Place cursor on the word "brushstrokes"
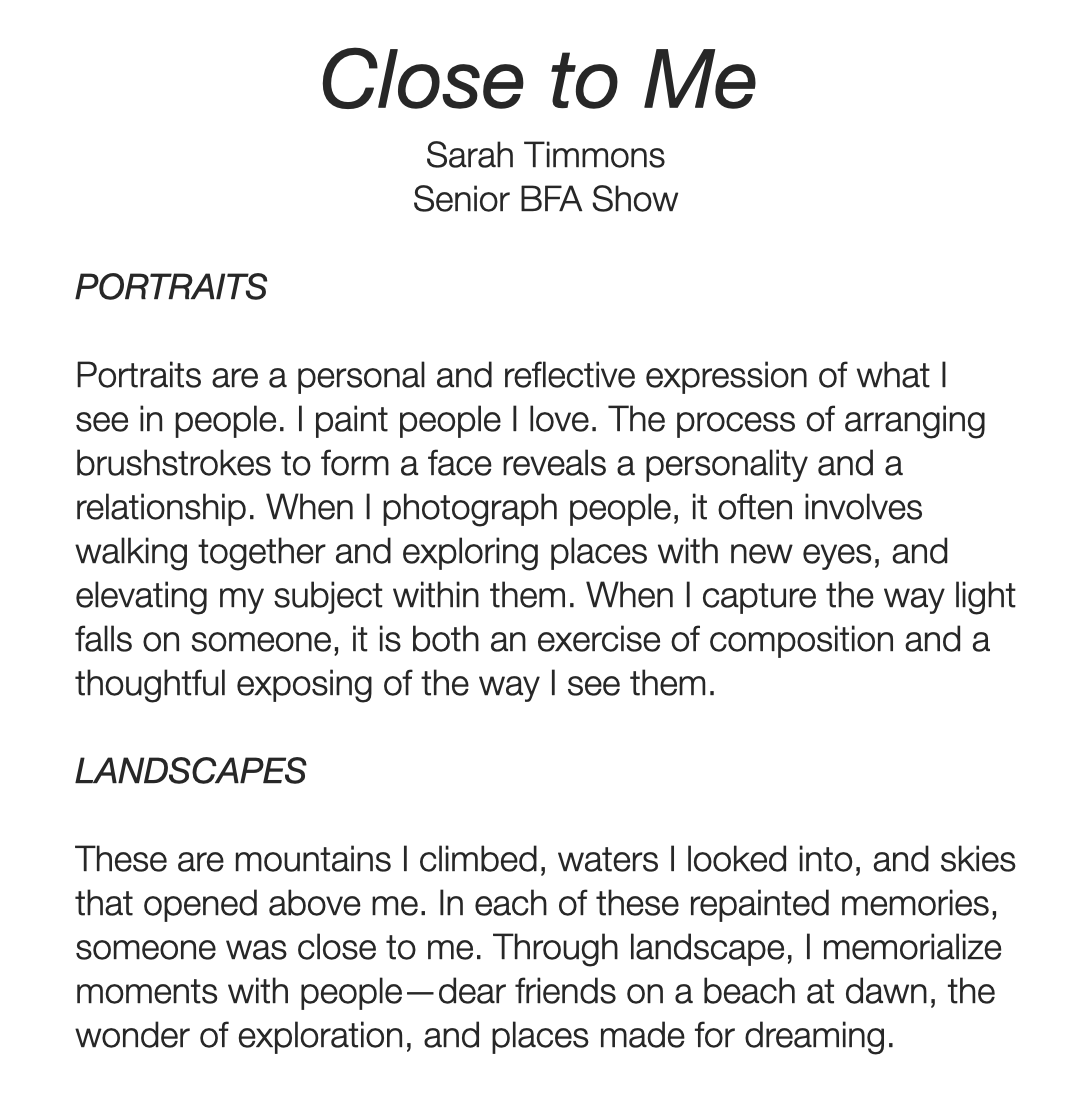Screen dimensions: 1074x1108 (x=172, y=464)
